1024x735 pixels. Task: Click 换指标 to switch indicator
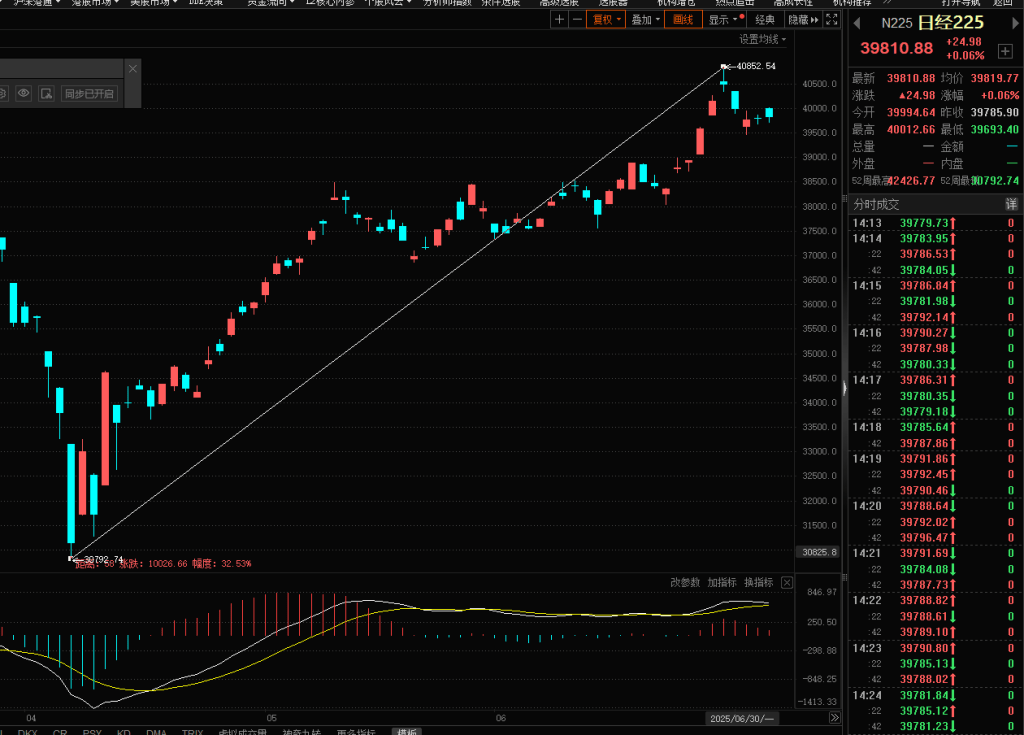click(758, 582)
